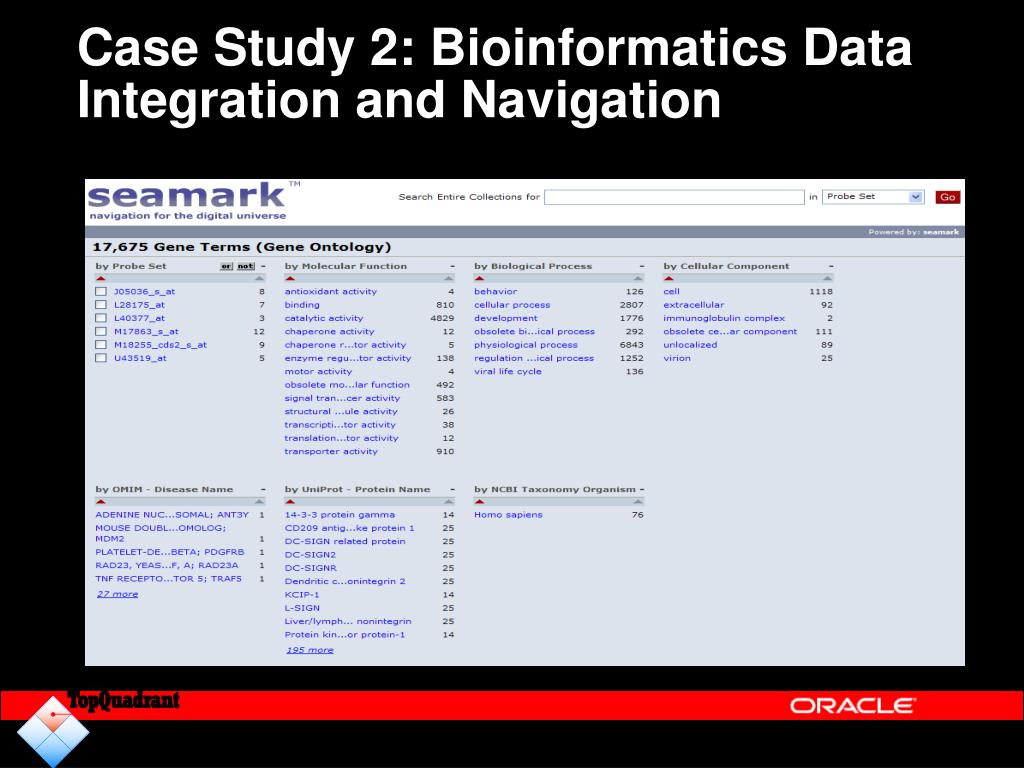Viewport: 1024px width, 768px height.
Task: Select the transporter activity link
Action: coord(331,452)
